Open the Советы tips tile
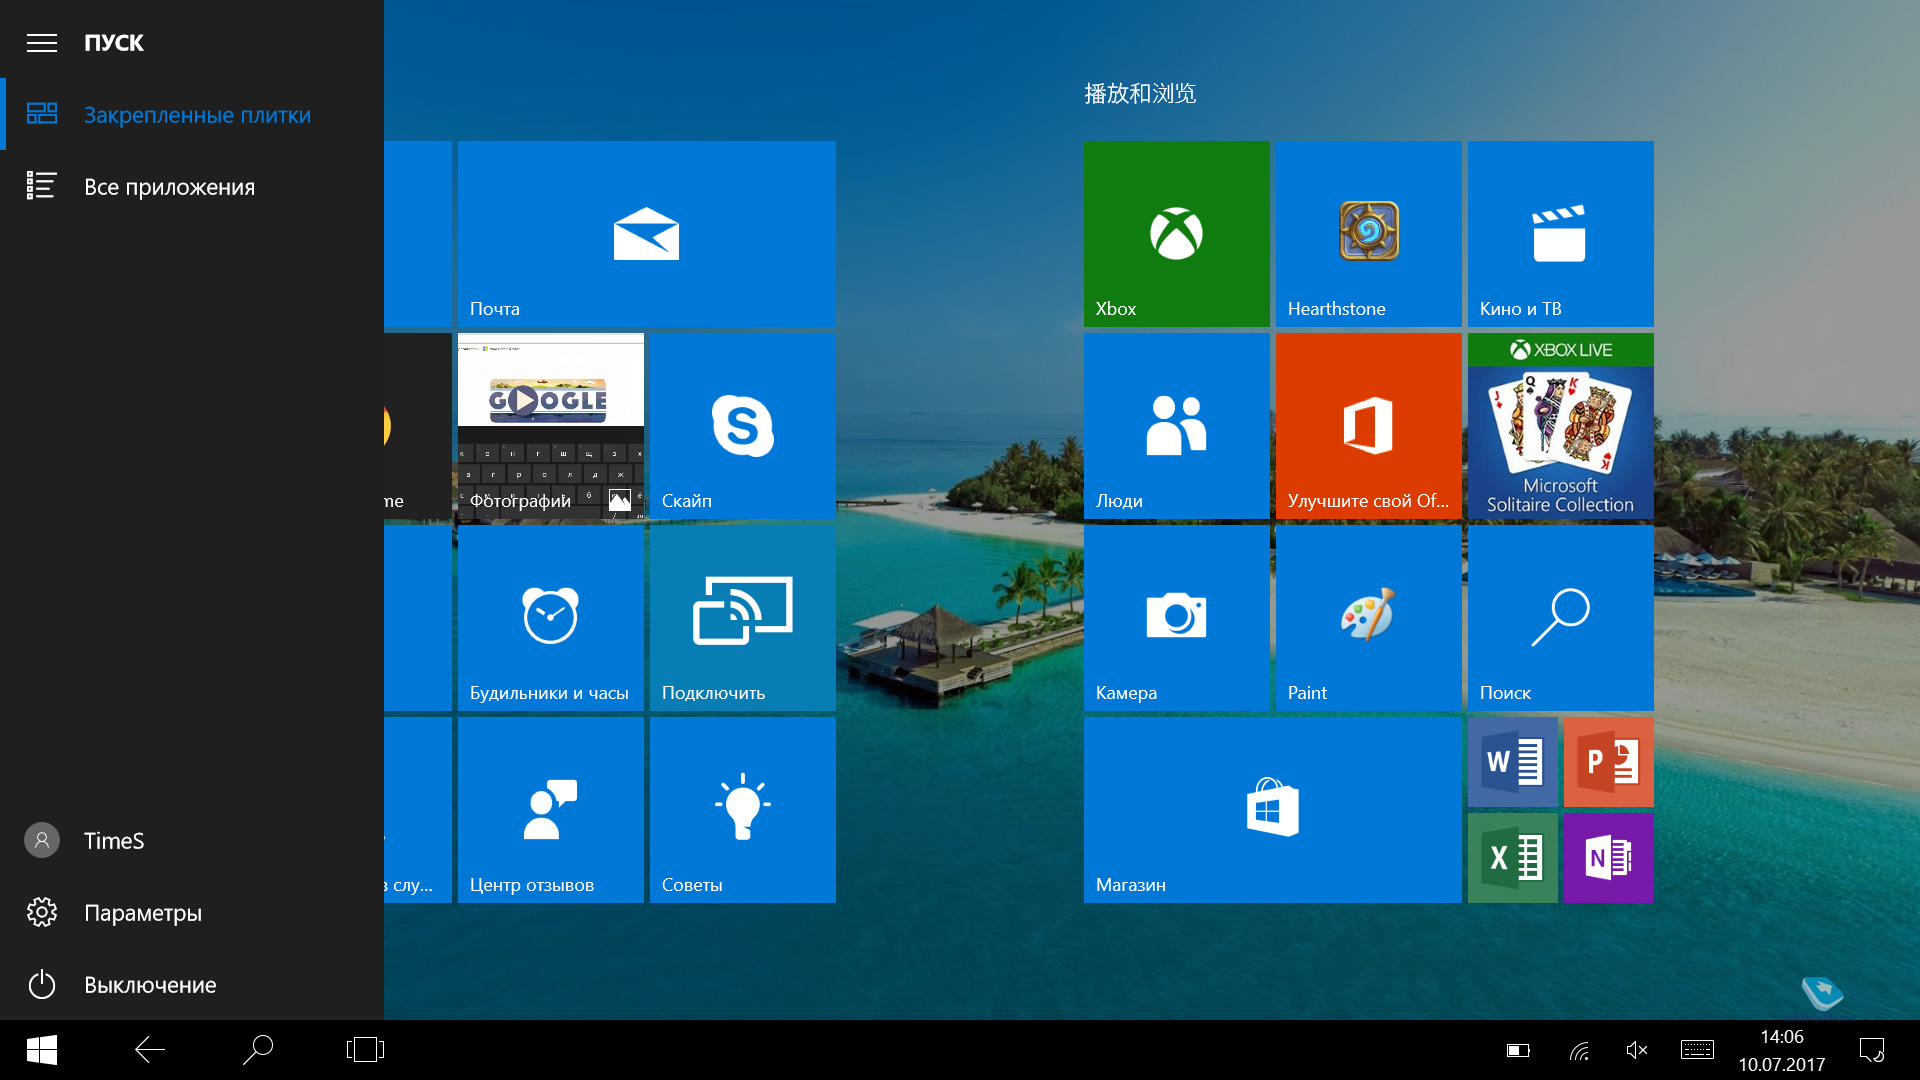This screenshot has height=1080, width=1920. pos(742,810)
